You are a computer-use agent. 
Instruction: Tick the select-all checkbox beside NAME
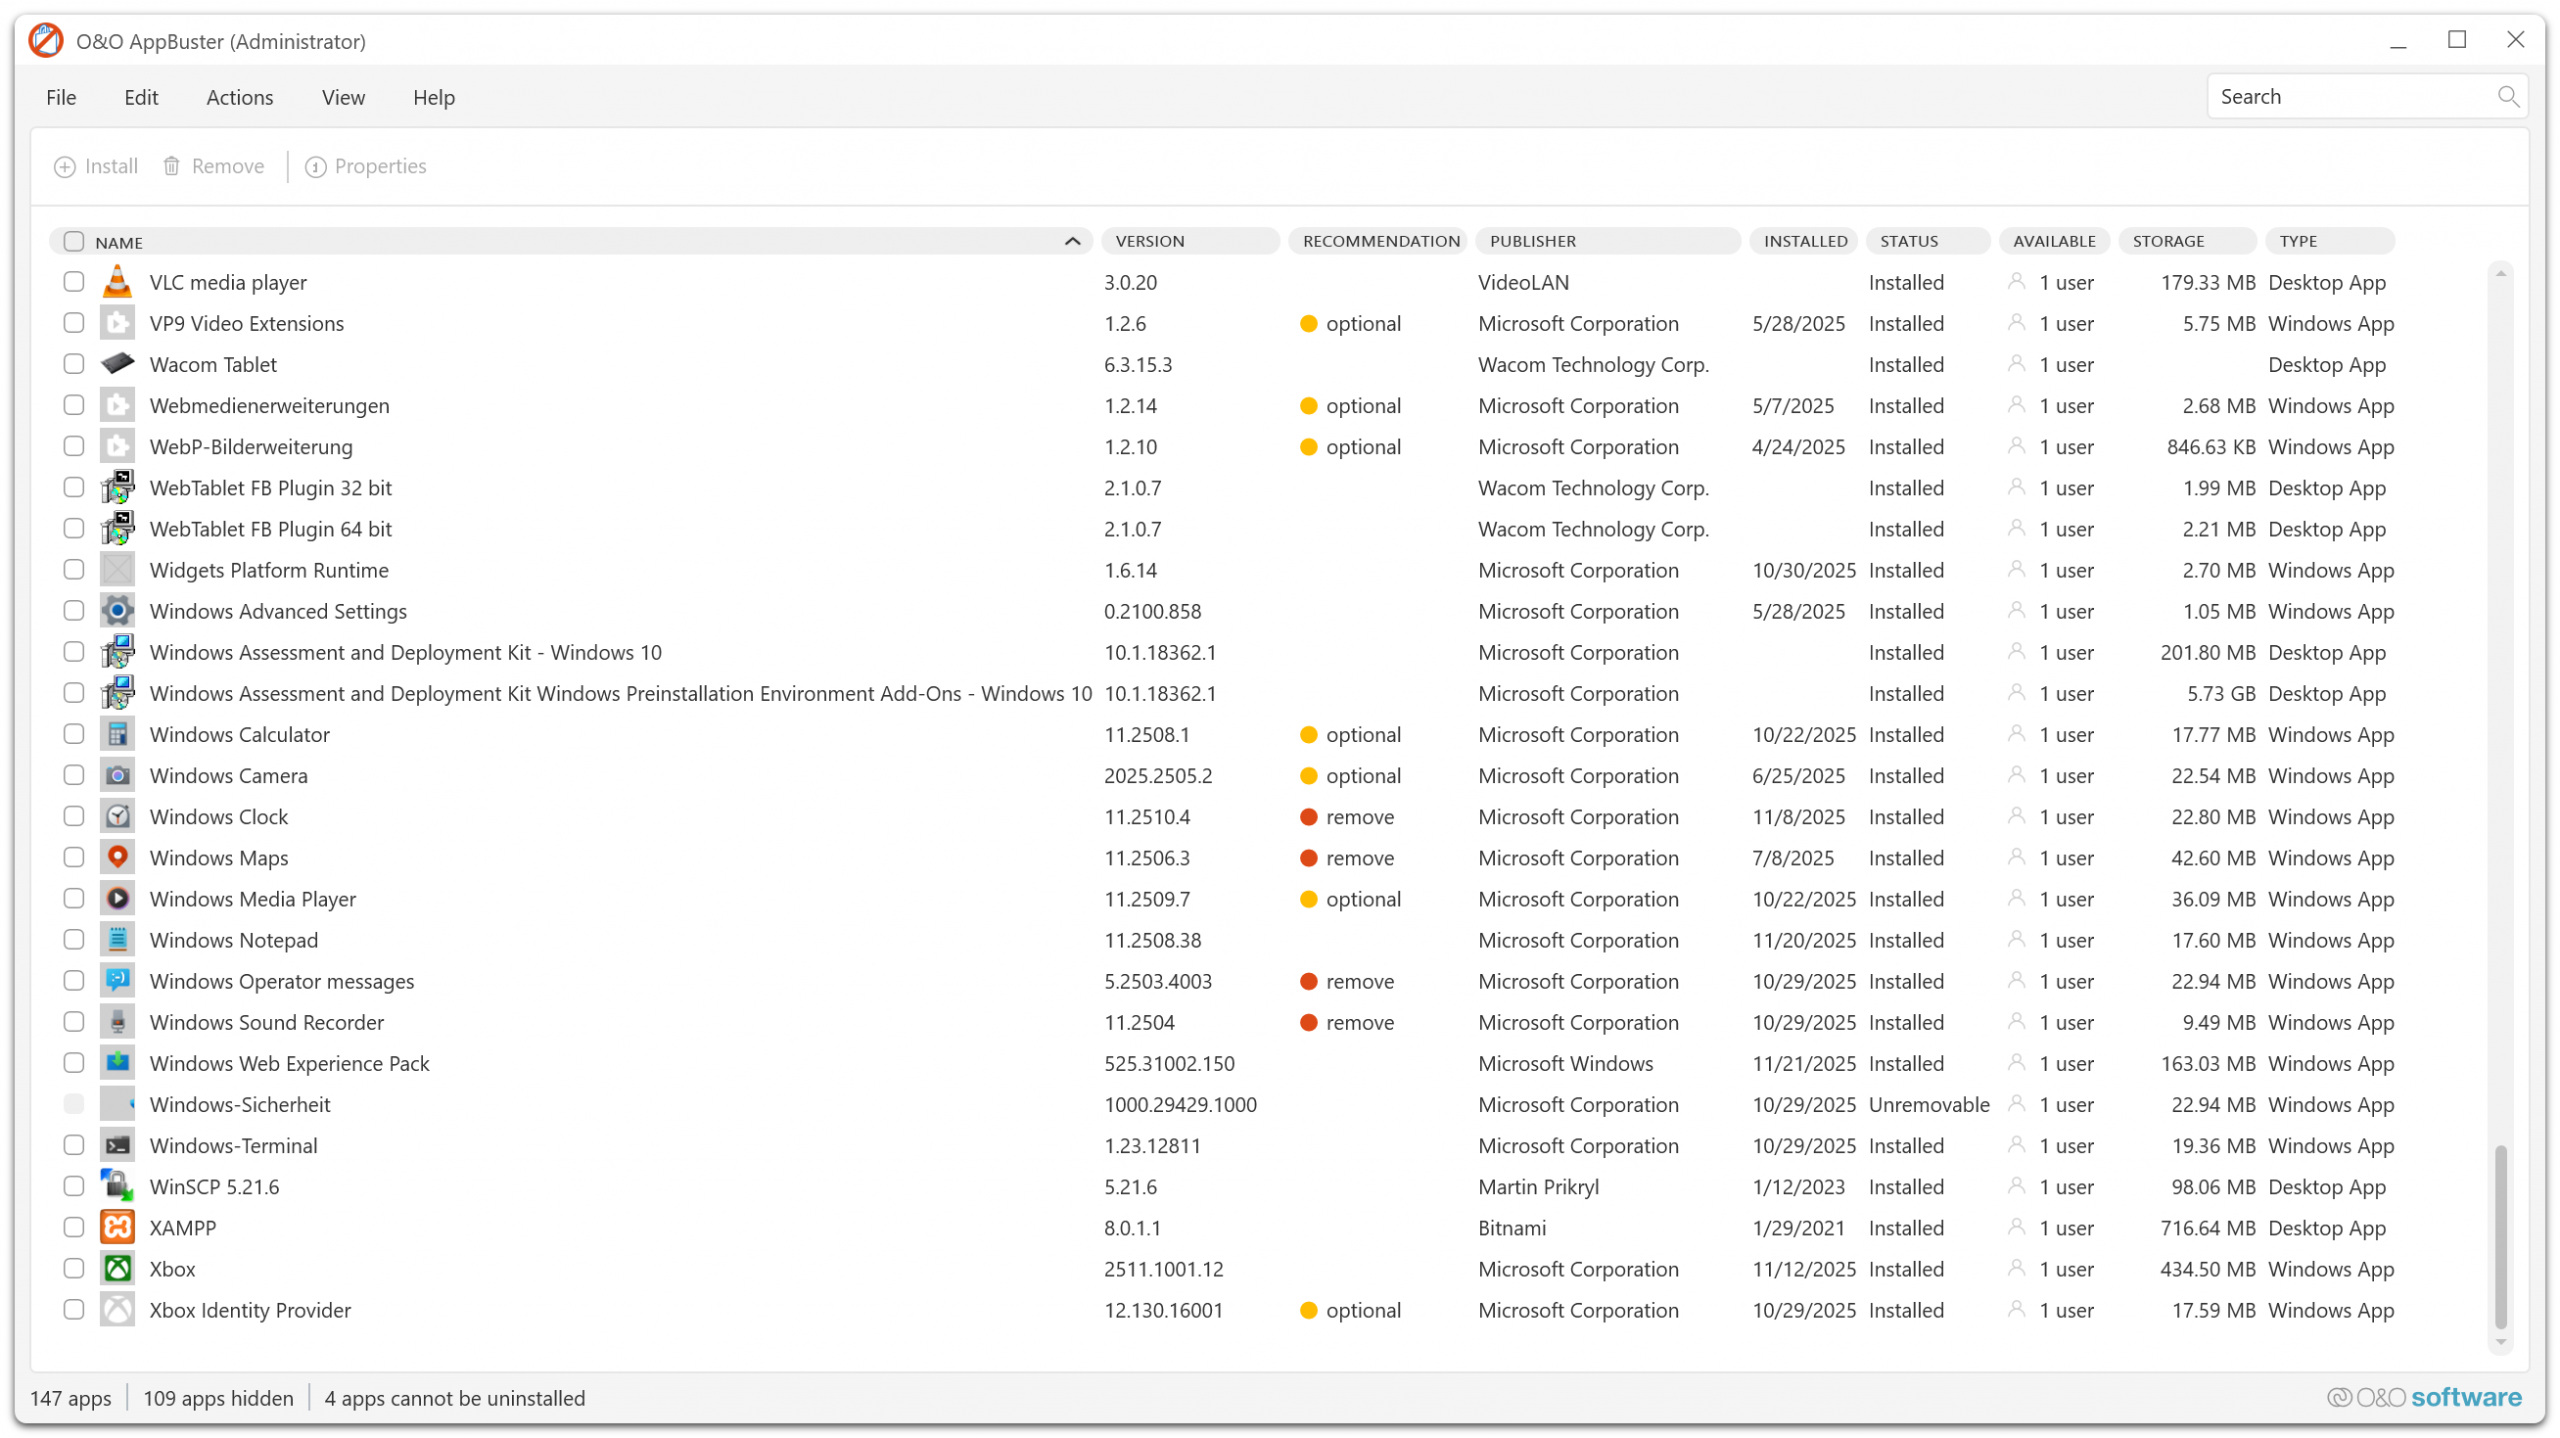(x=73, y=241)
